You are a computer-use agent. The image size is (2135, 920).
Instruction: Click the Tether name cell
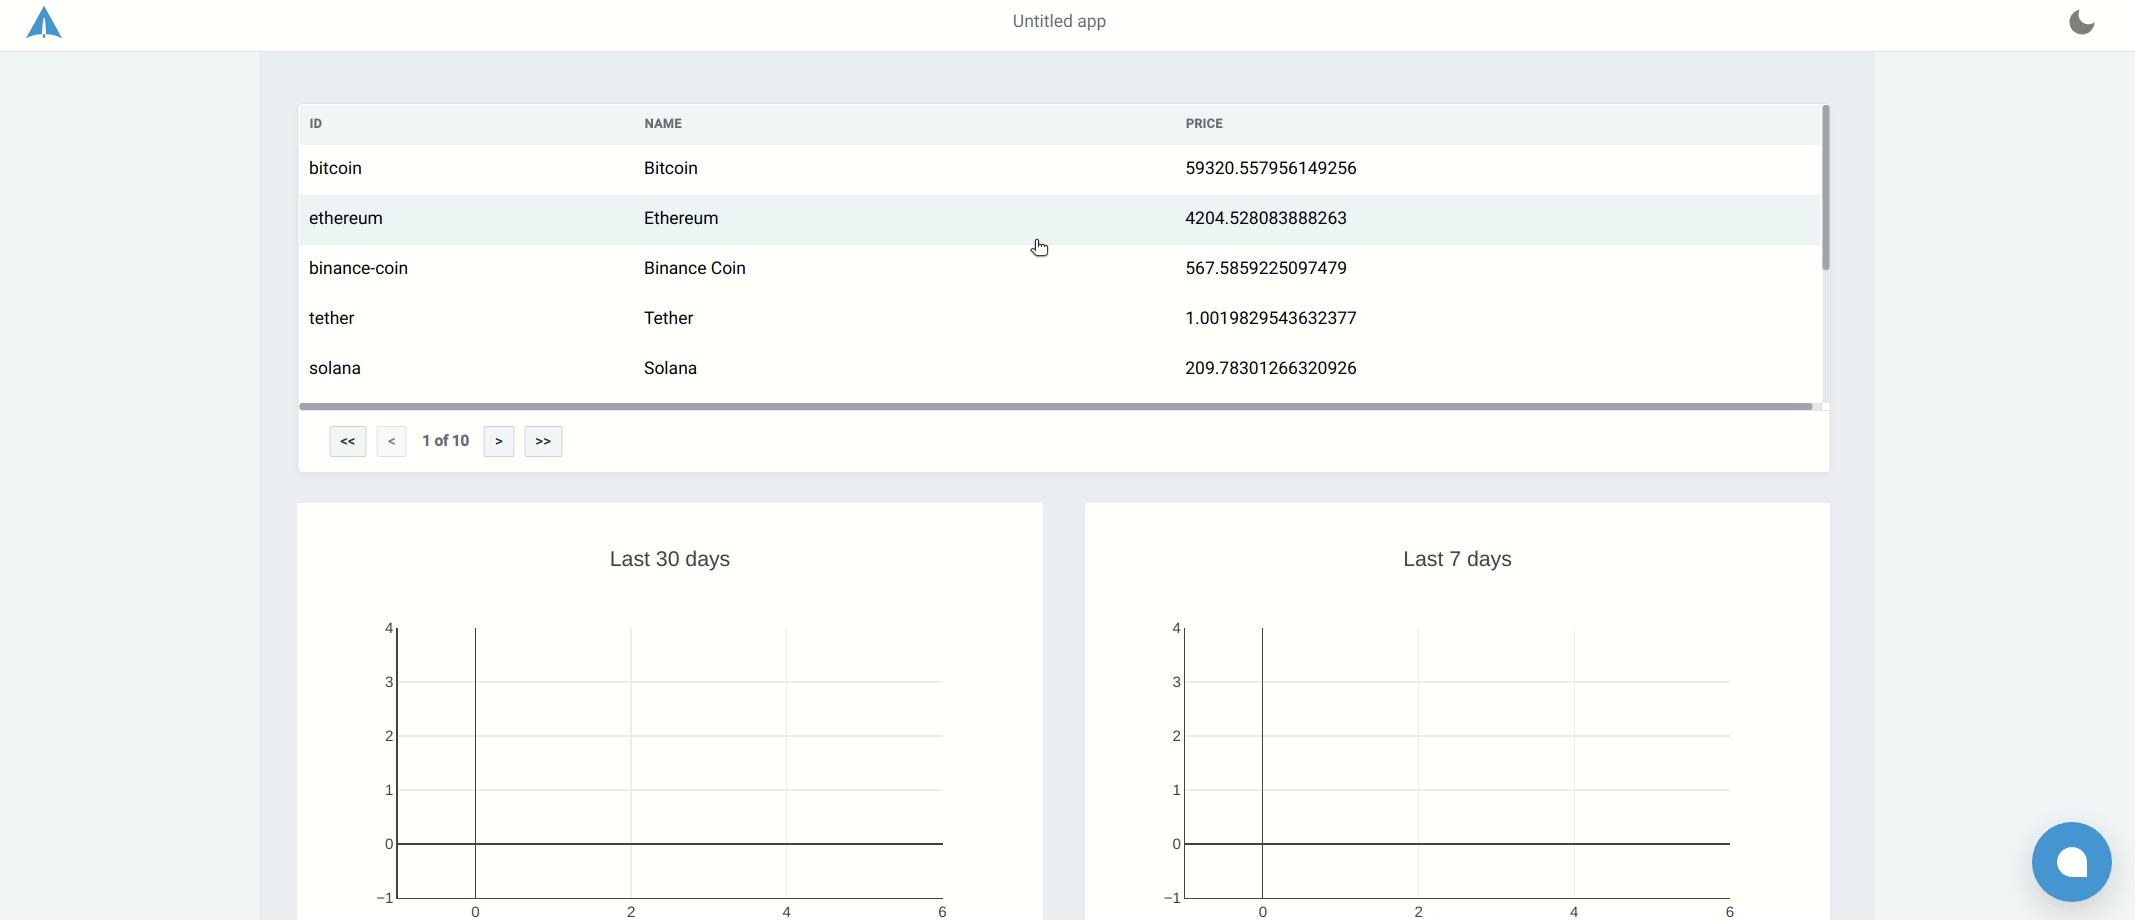pyautogui.click(x=669, y=318)
